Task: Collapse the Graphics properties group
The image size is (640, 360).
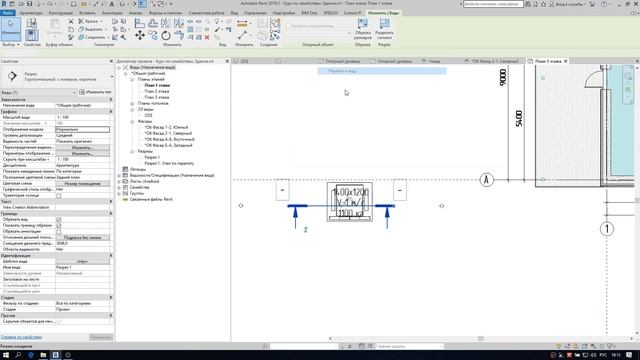Action: 111,111
